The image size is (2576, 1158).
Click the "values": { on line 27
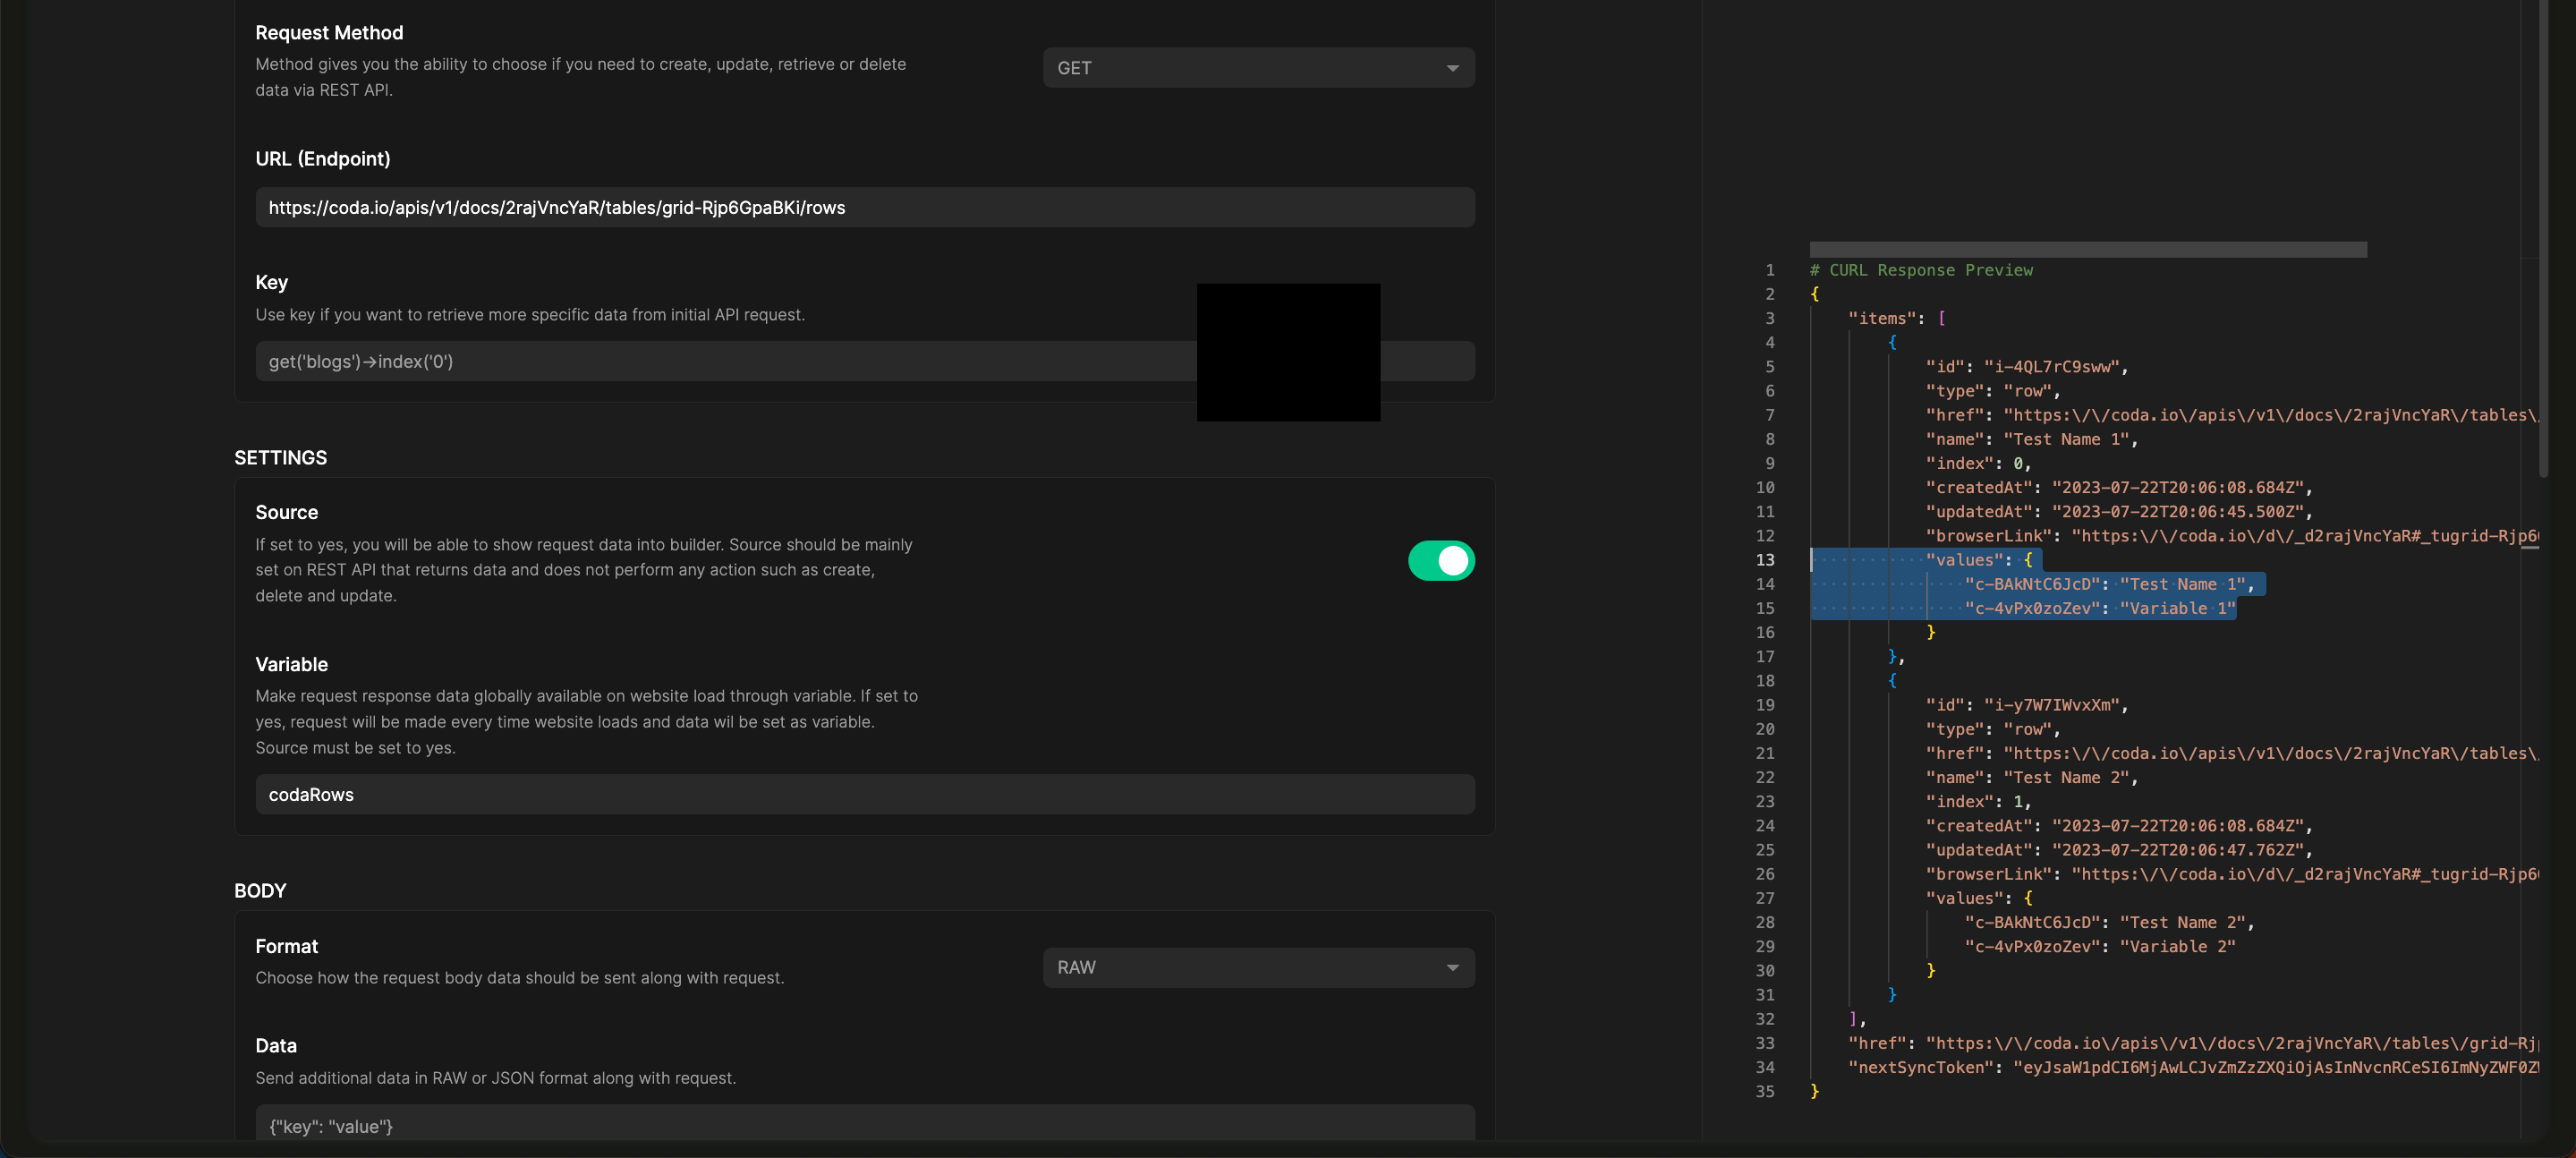click(1979, 898)
